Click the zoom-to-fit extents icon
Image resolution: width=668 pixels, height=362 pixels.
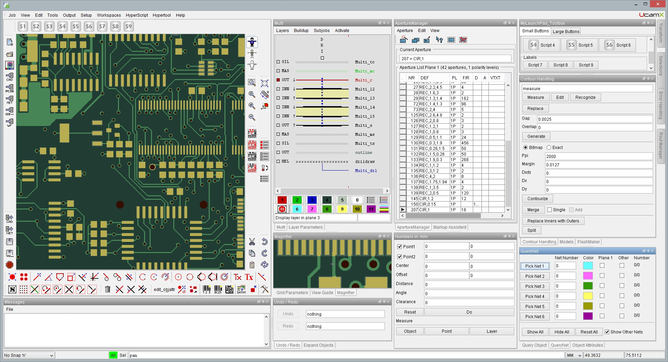[x=264, y=83]
